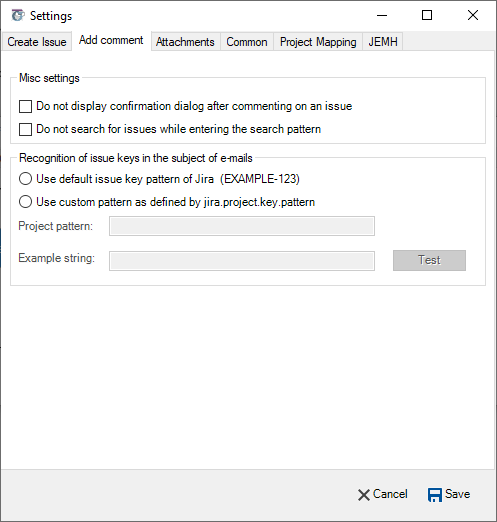Select default Jira issue key pattern radio
The image size is (497, 522).
[25, 179]
